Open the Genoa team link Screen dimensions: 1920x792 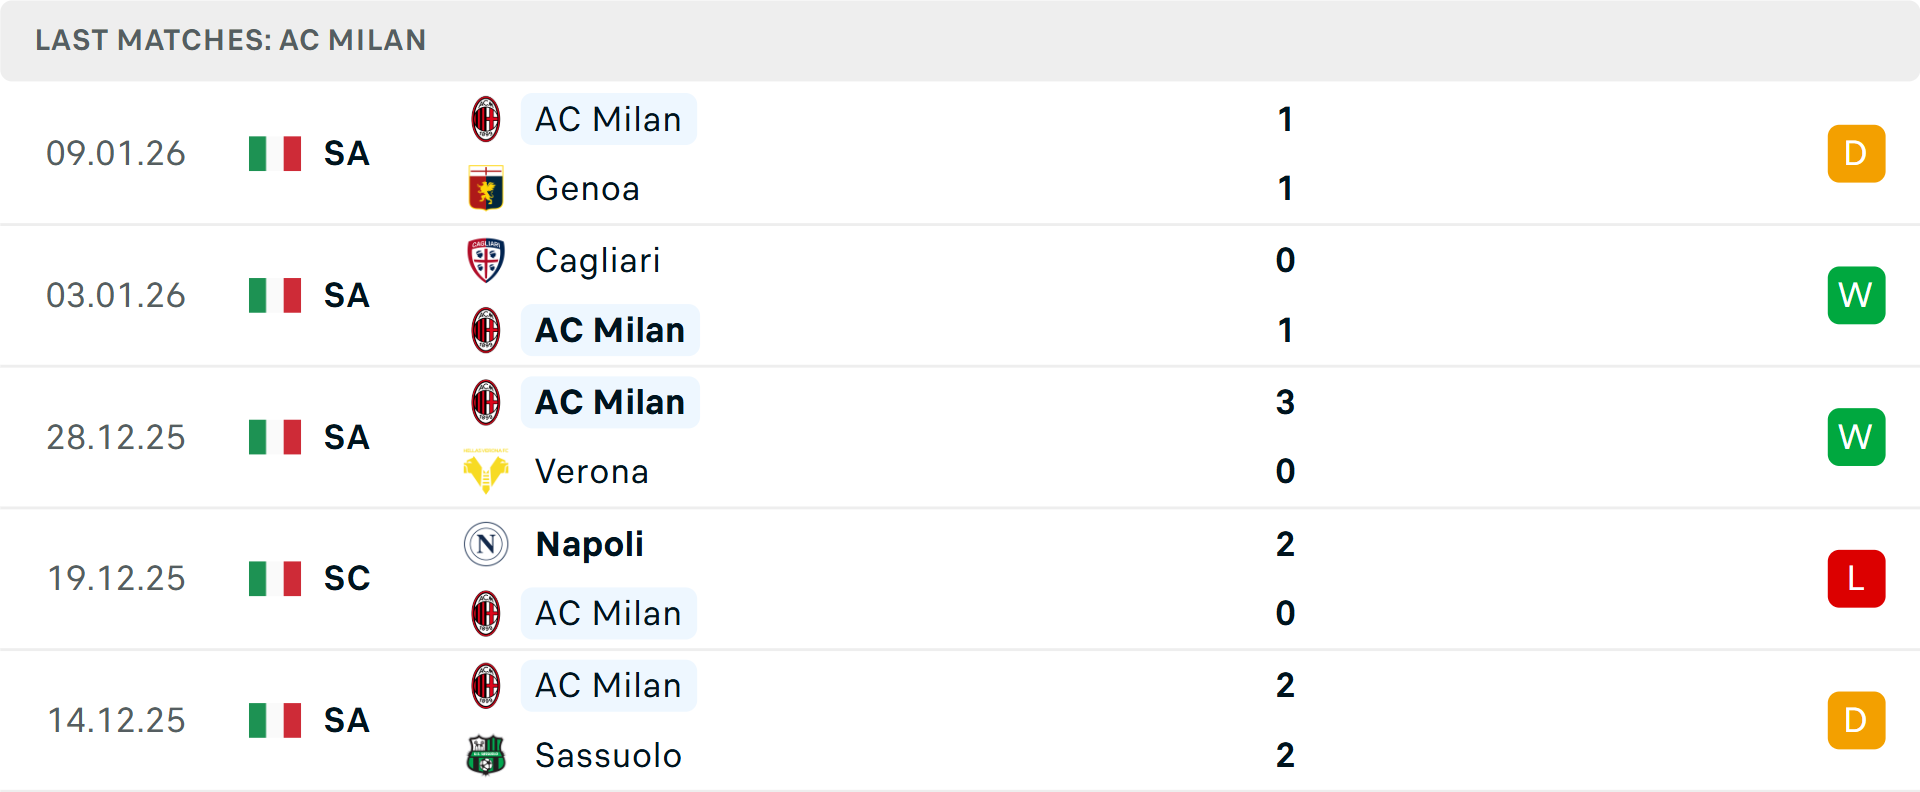pyautogui.click(x=587, y=188)
